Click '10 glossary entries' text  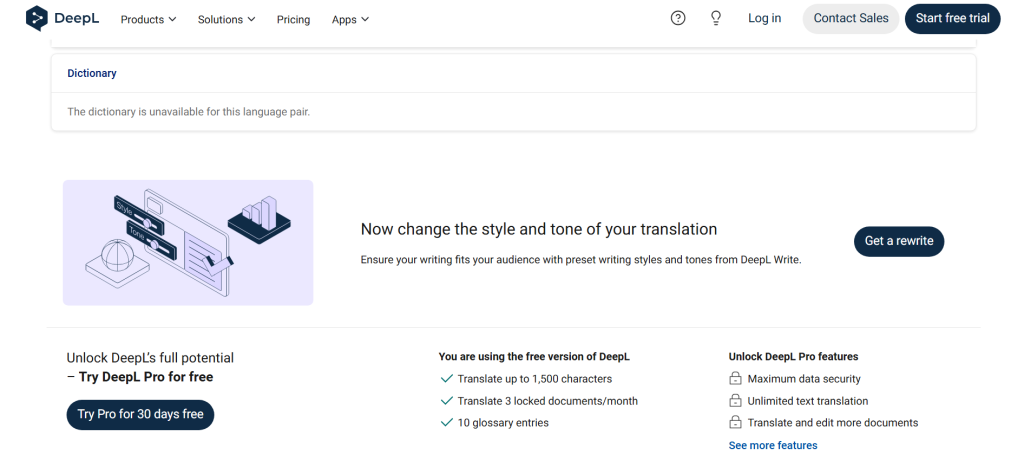pos(503,423)
